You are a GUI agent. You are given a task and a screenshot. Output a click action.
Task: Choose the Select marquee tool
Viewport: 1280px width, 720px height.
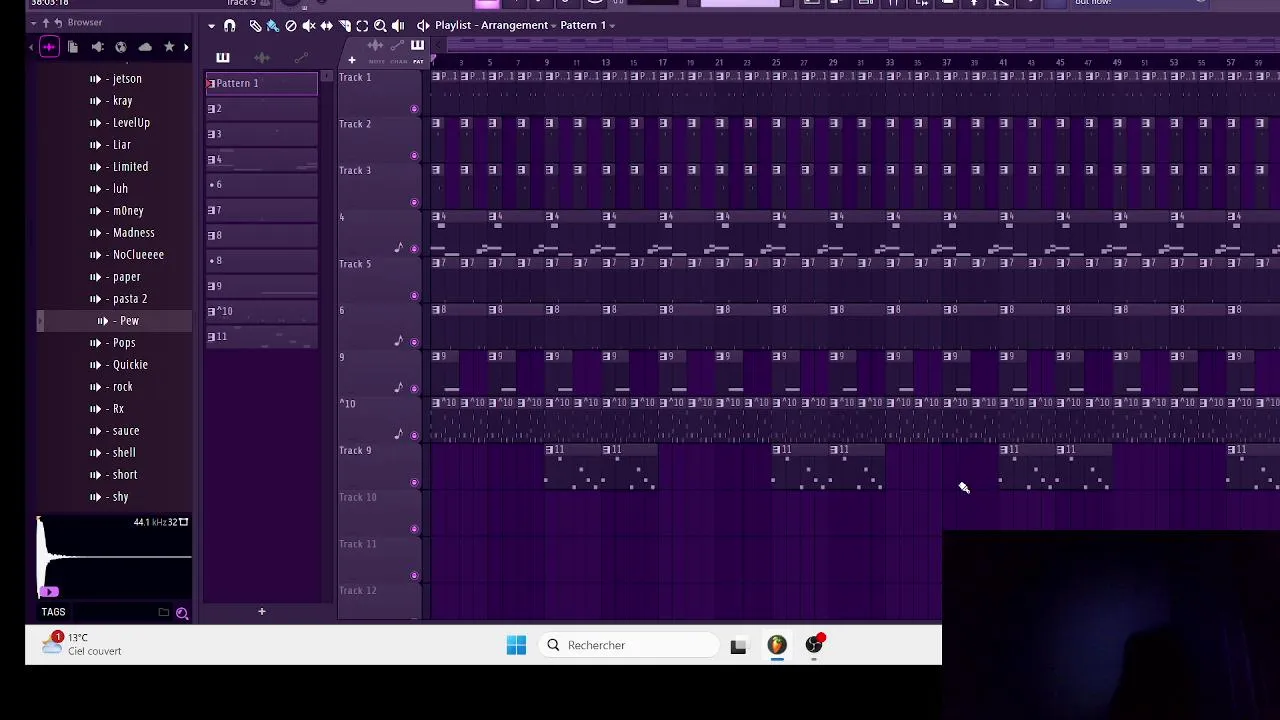coord(362,25)
